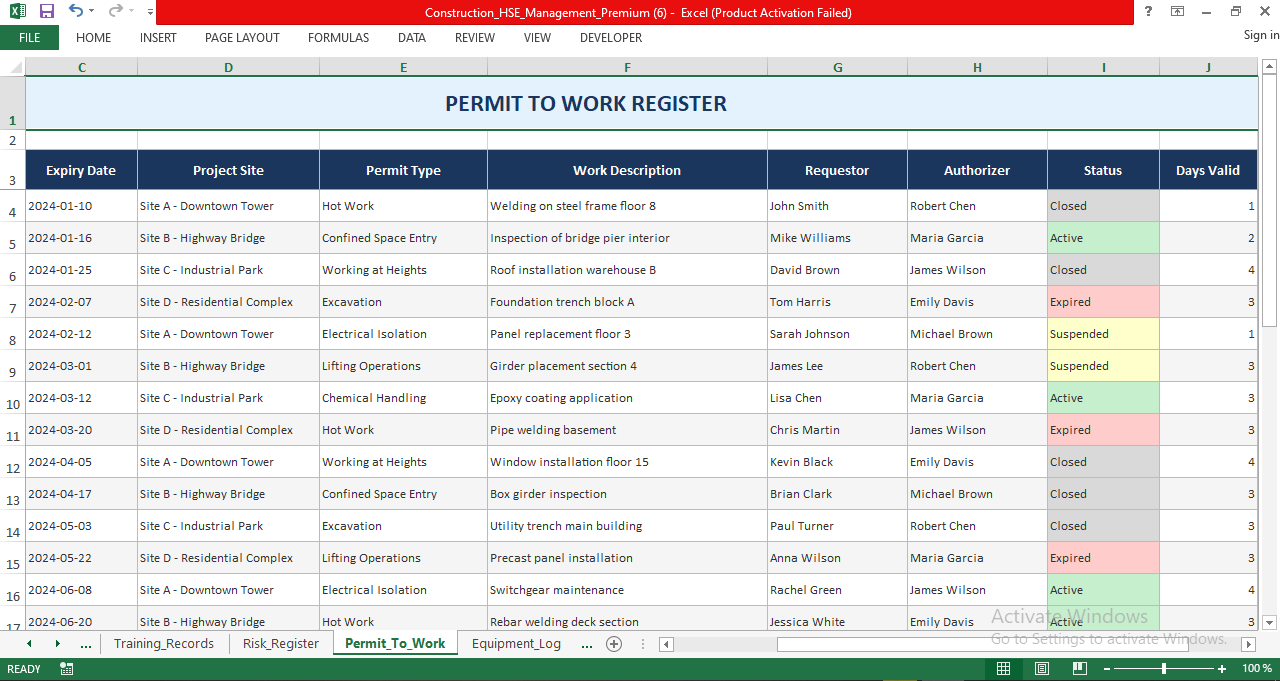Select the Expired status cell for Tom Harris
Screen dimensions: 1280x681
point(1103,302)
